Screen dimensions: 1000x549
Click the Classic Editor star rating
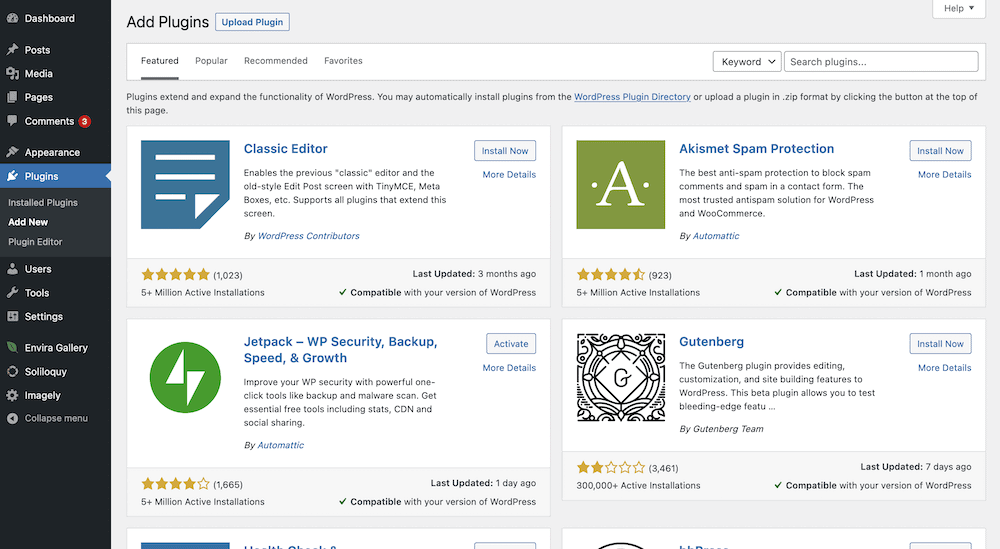[175, 275]
